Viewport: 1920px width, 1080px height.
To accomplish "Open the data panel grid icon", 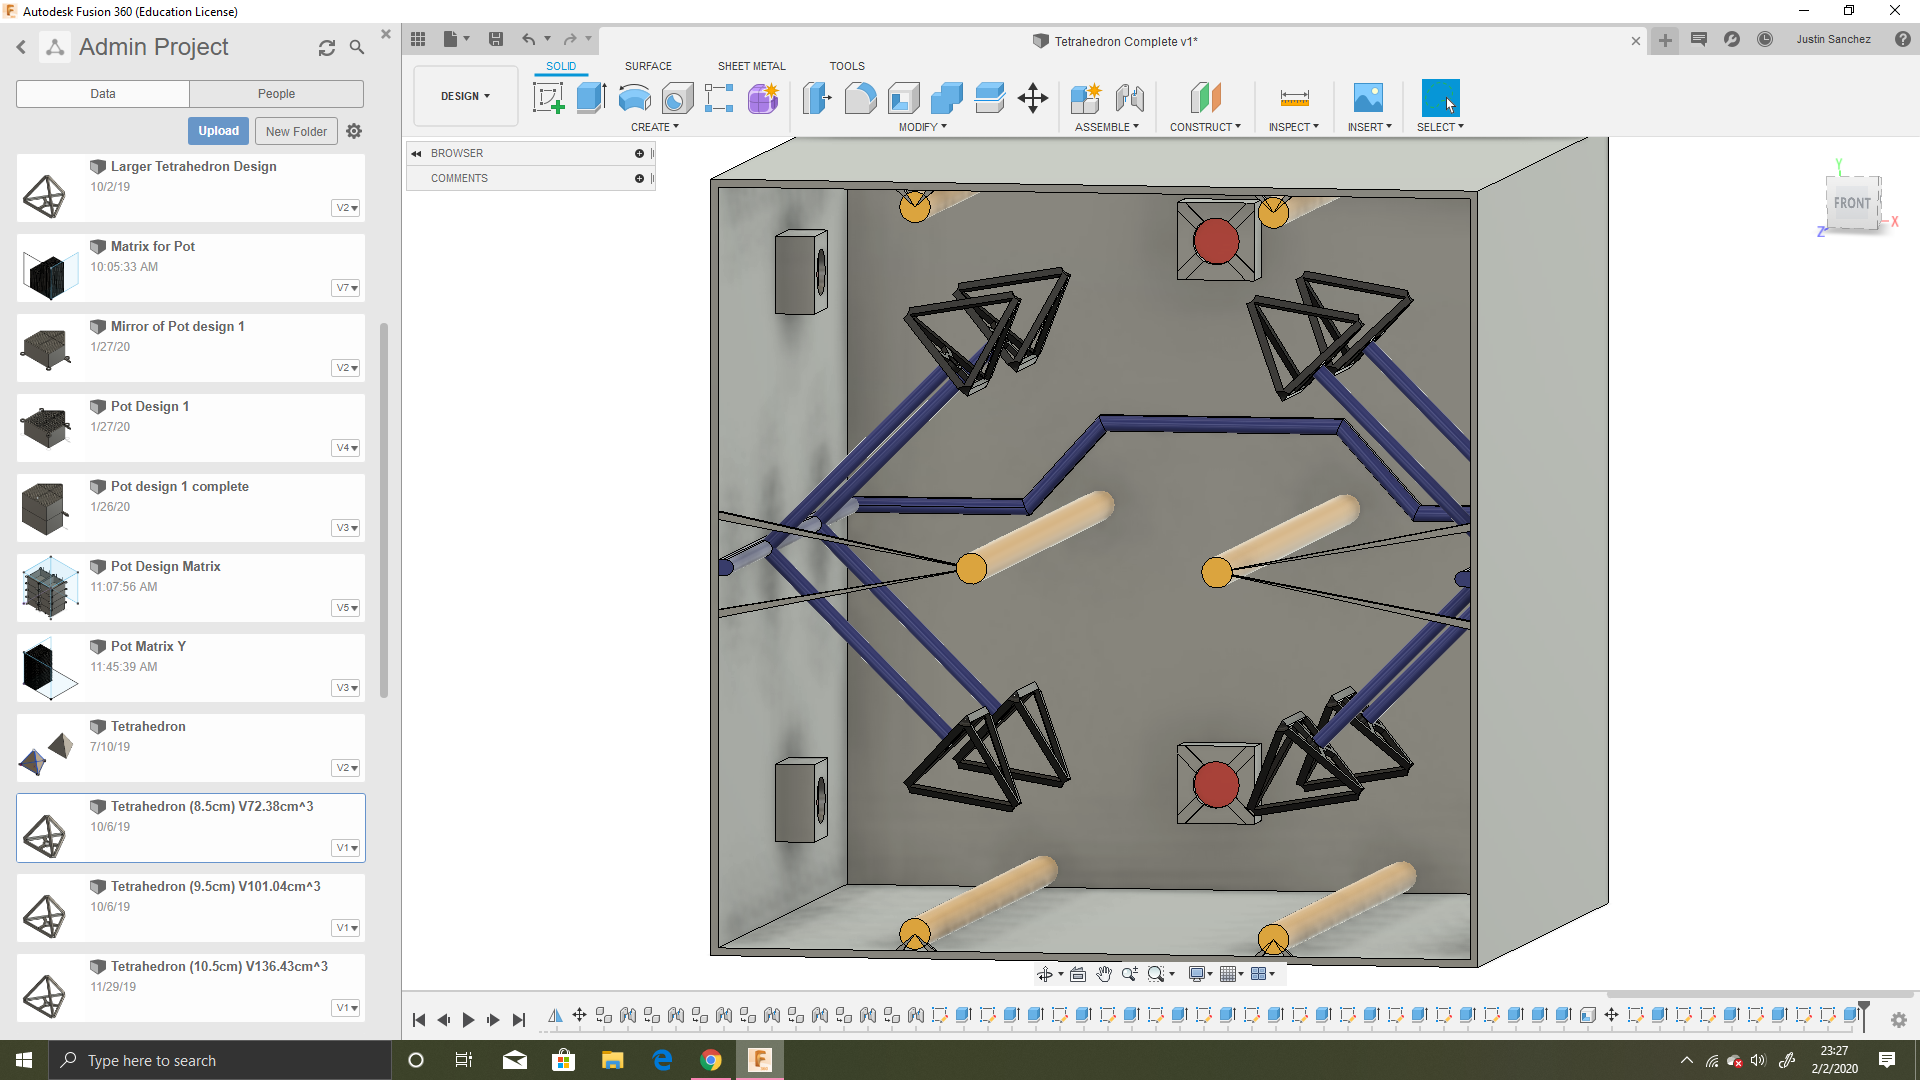I will point(418,39).
